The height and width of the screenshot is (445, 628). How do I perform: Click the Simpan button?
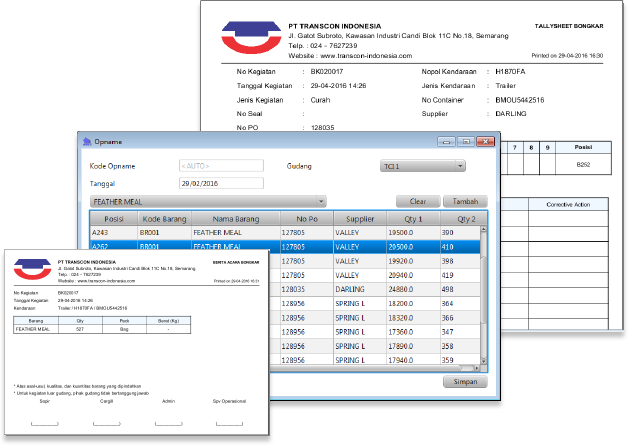(x=465, y=382)
